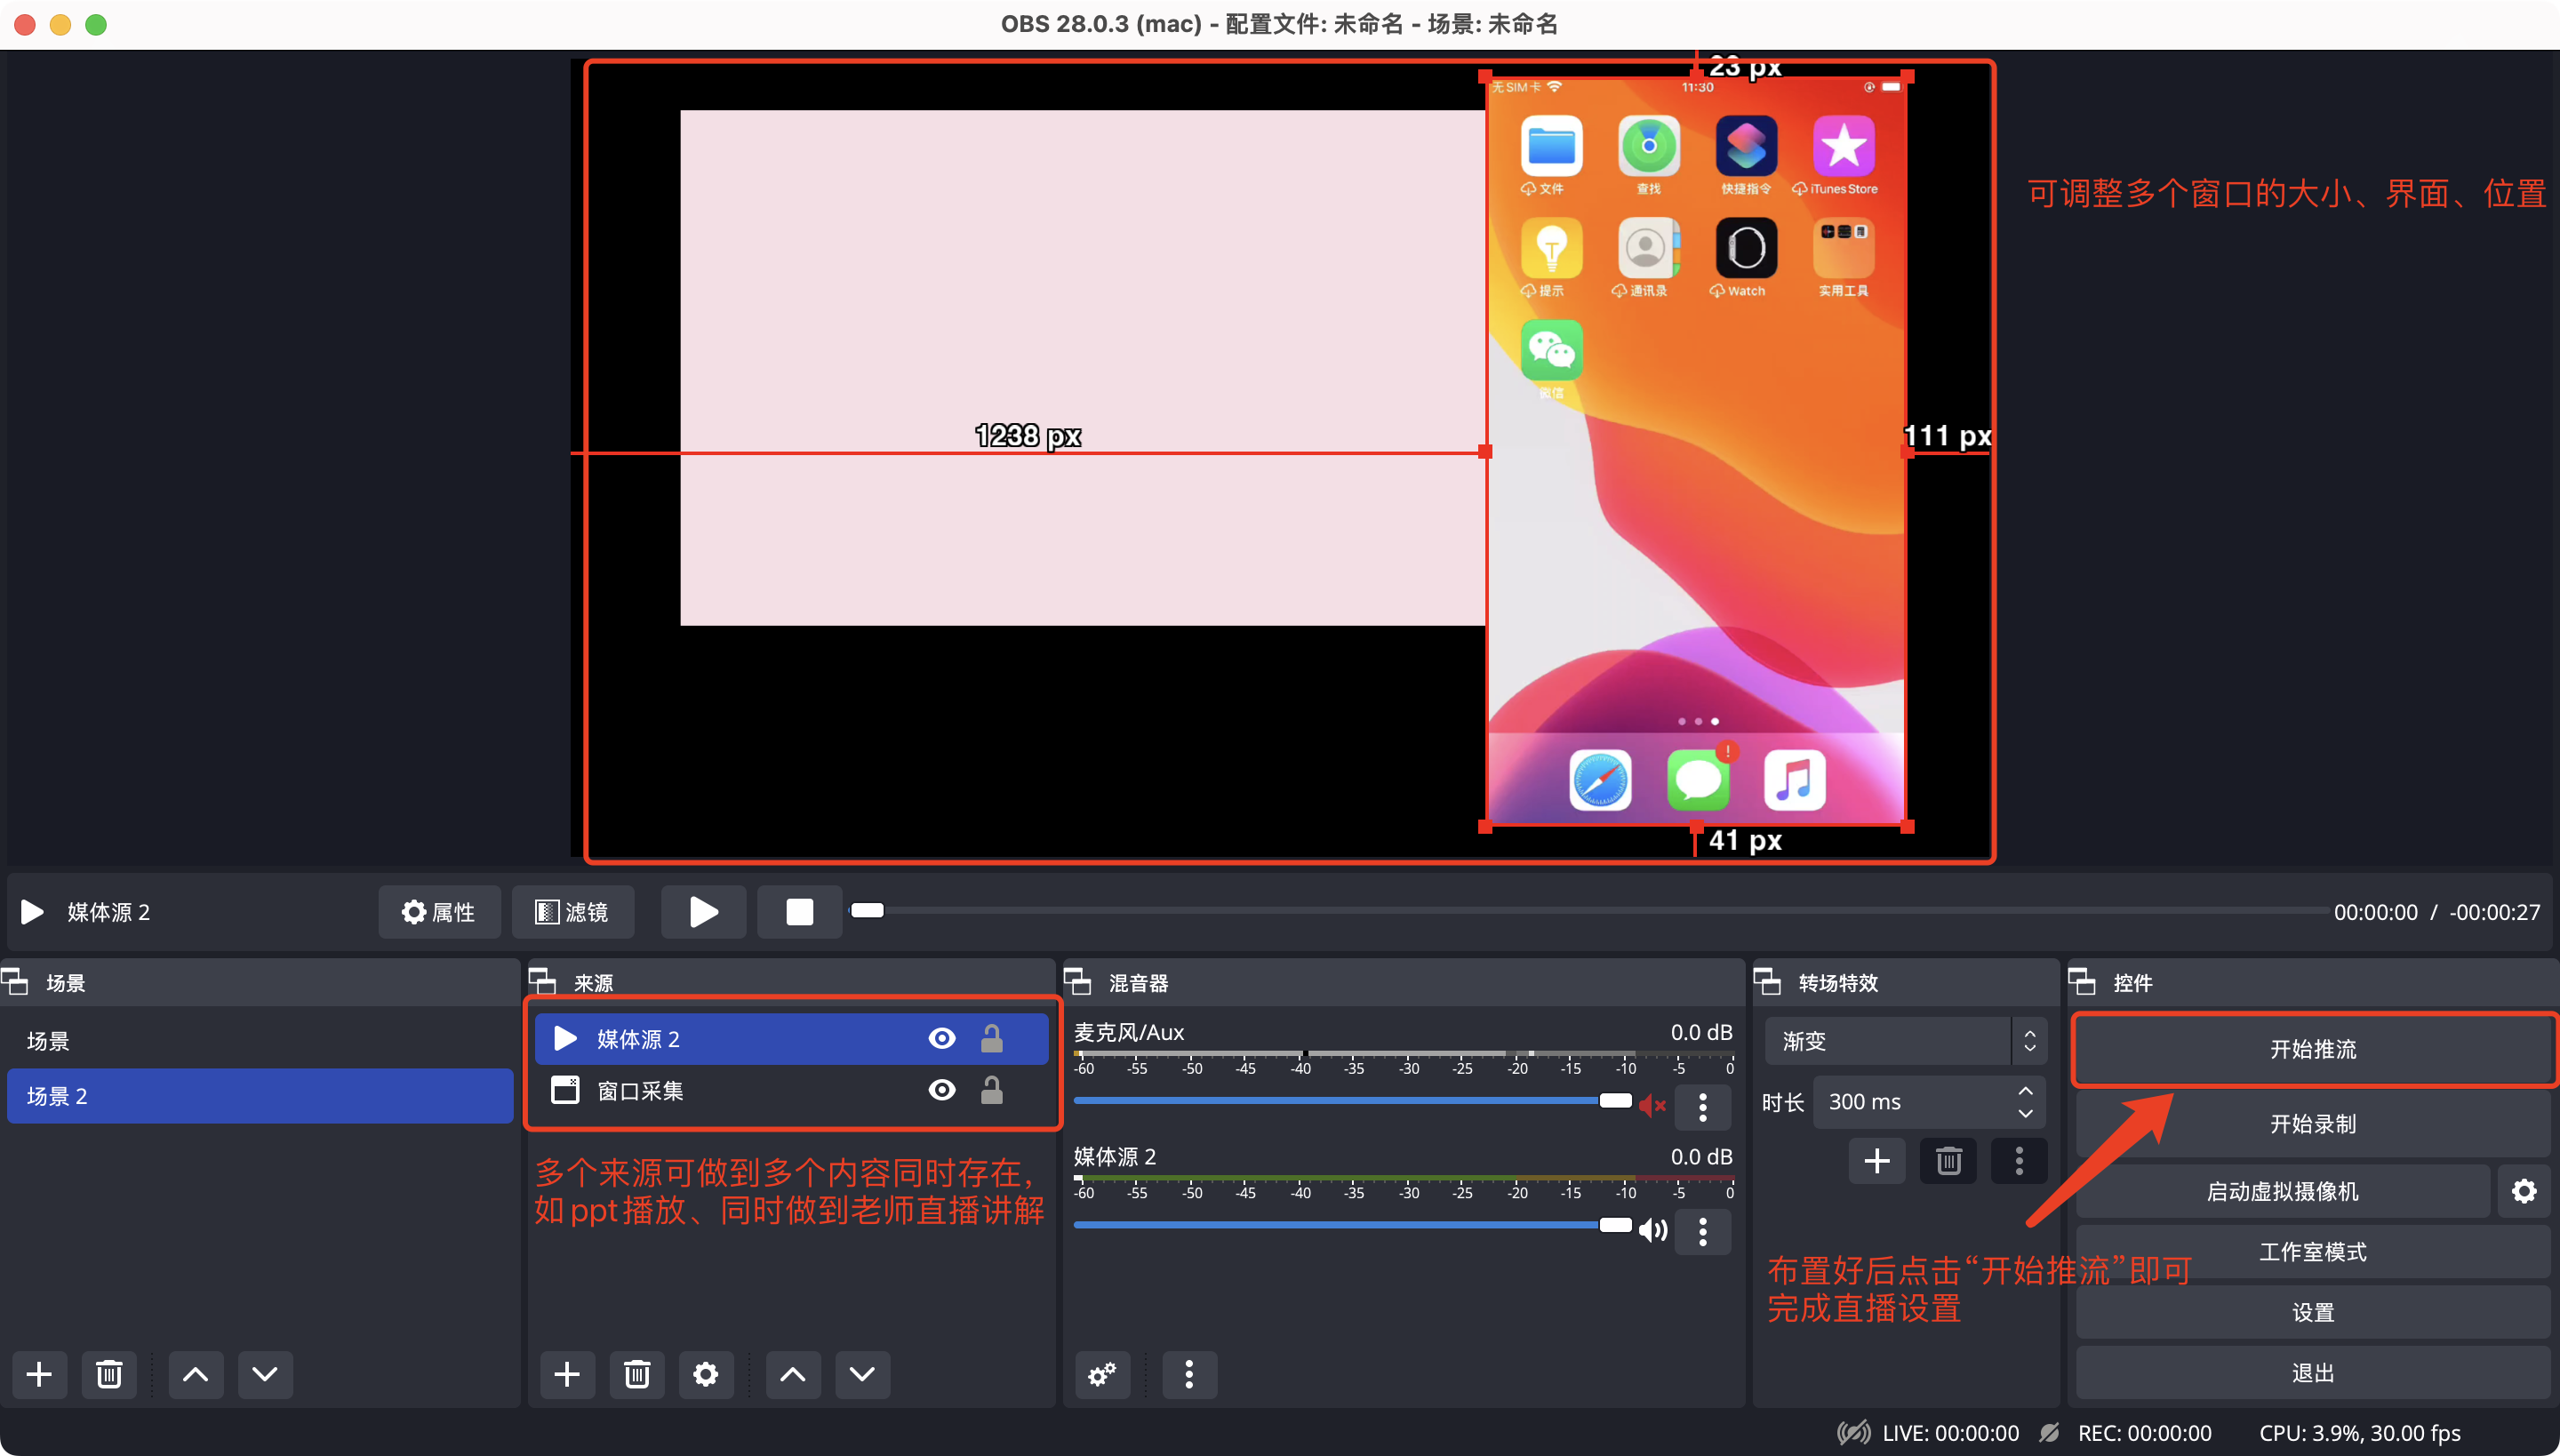This screenshot has height=1456, width=2560.
Task: Increase the 300 ms duration stepper
Action: coord(2025,1091)
